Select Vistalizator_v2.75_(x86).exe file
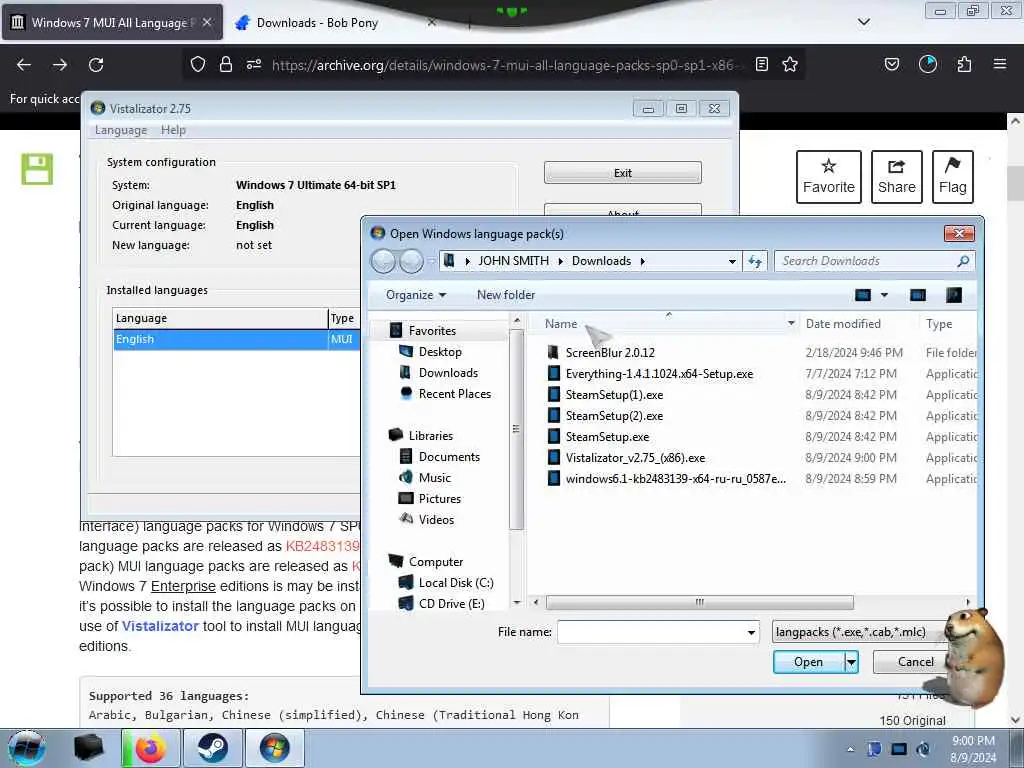The width and height of the screenshot is (1024, 768). (x=626, y=458)
